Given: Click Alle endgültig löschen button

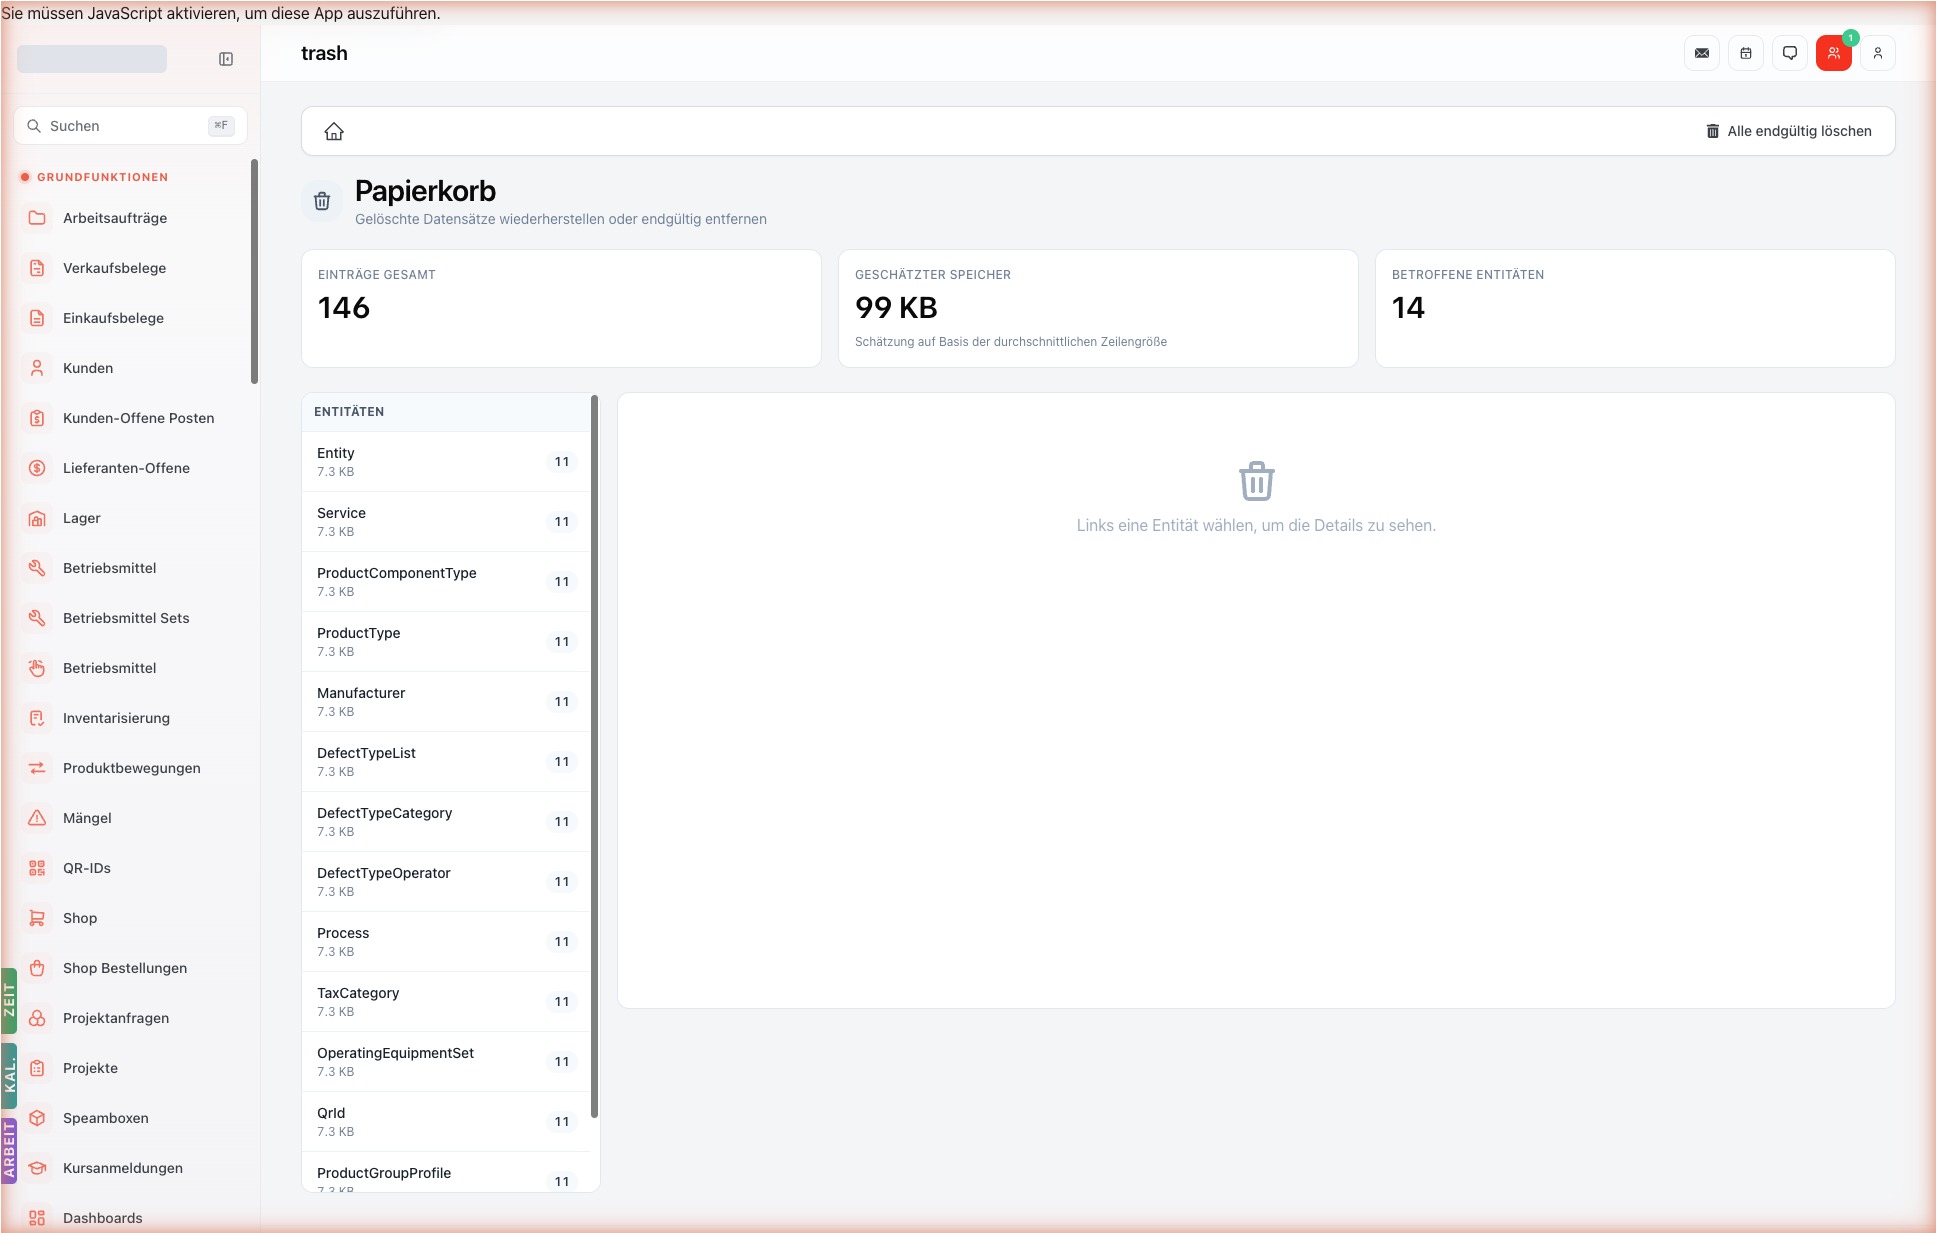Looking at the screenshot, I should pos(1789,131).
